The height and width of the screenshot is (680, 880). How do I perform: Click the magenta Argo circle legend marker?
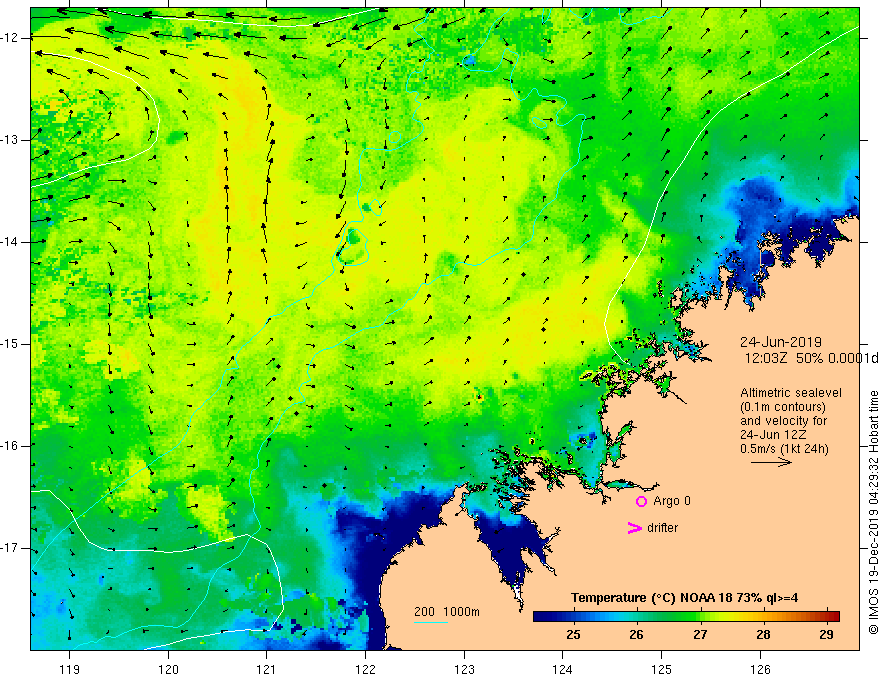[641, 501]
